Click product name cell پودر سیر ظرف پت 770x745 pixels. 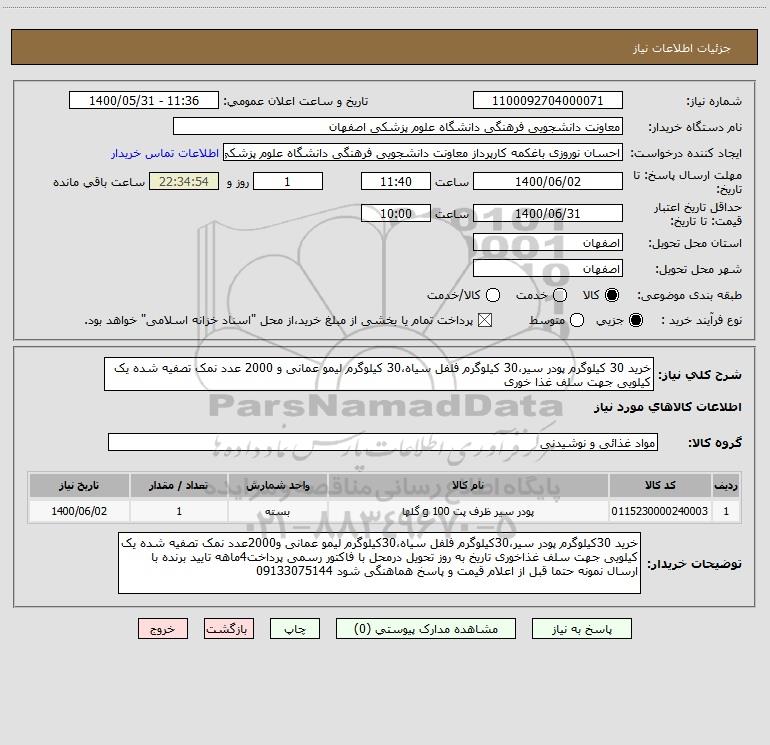[x=468, y=511]
